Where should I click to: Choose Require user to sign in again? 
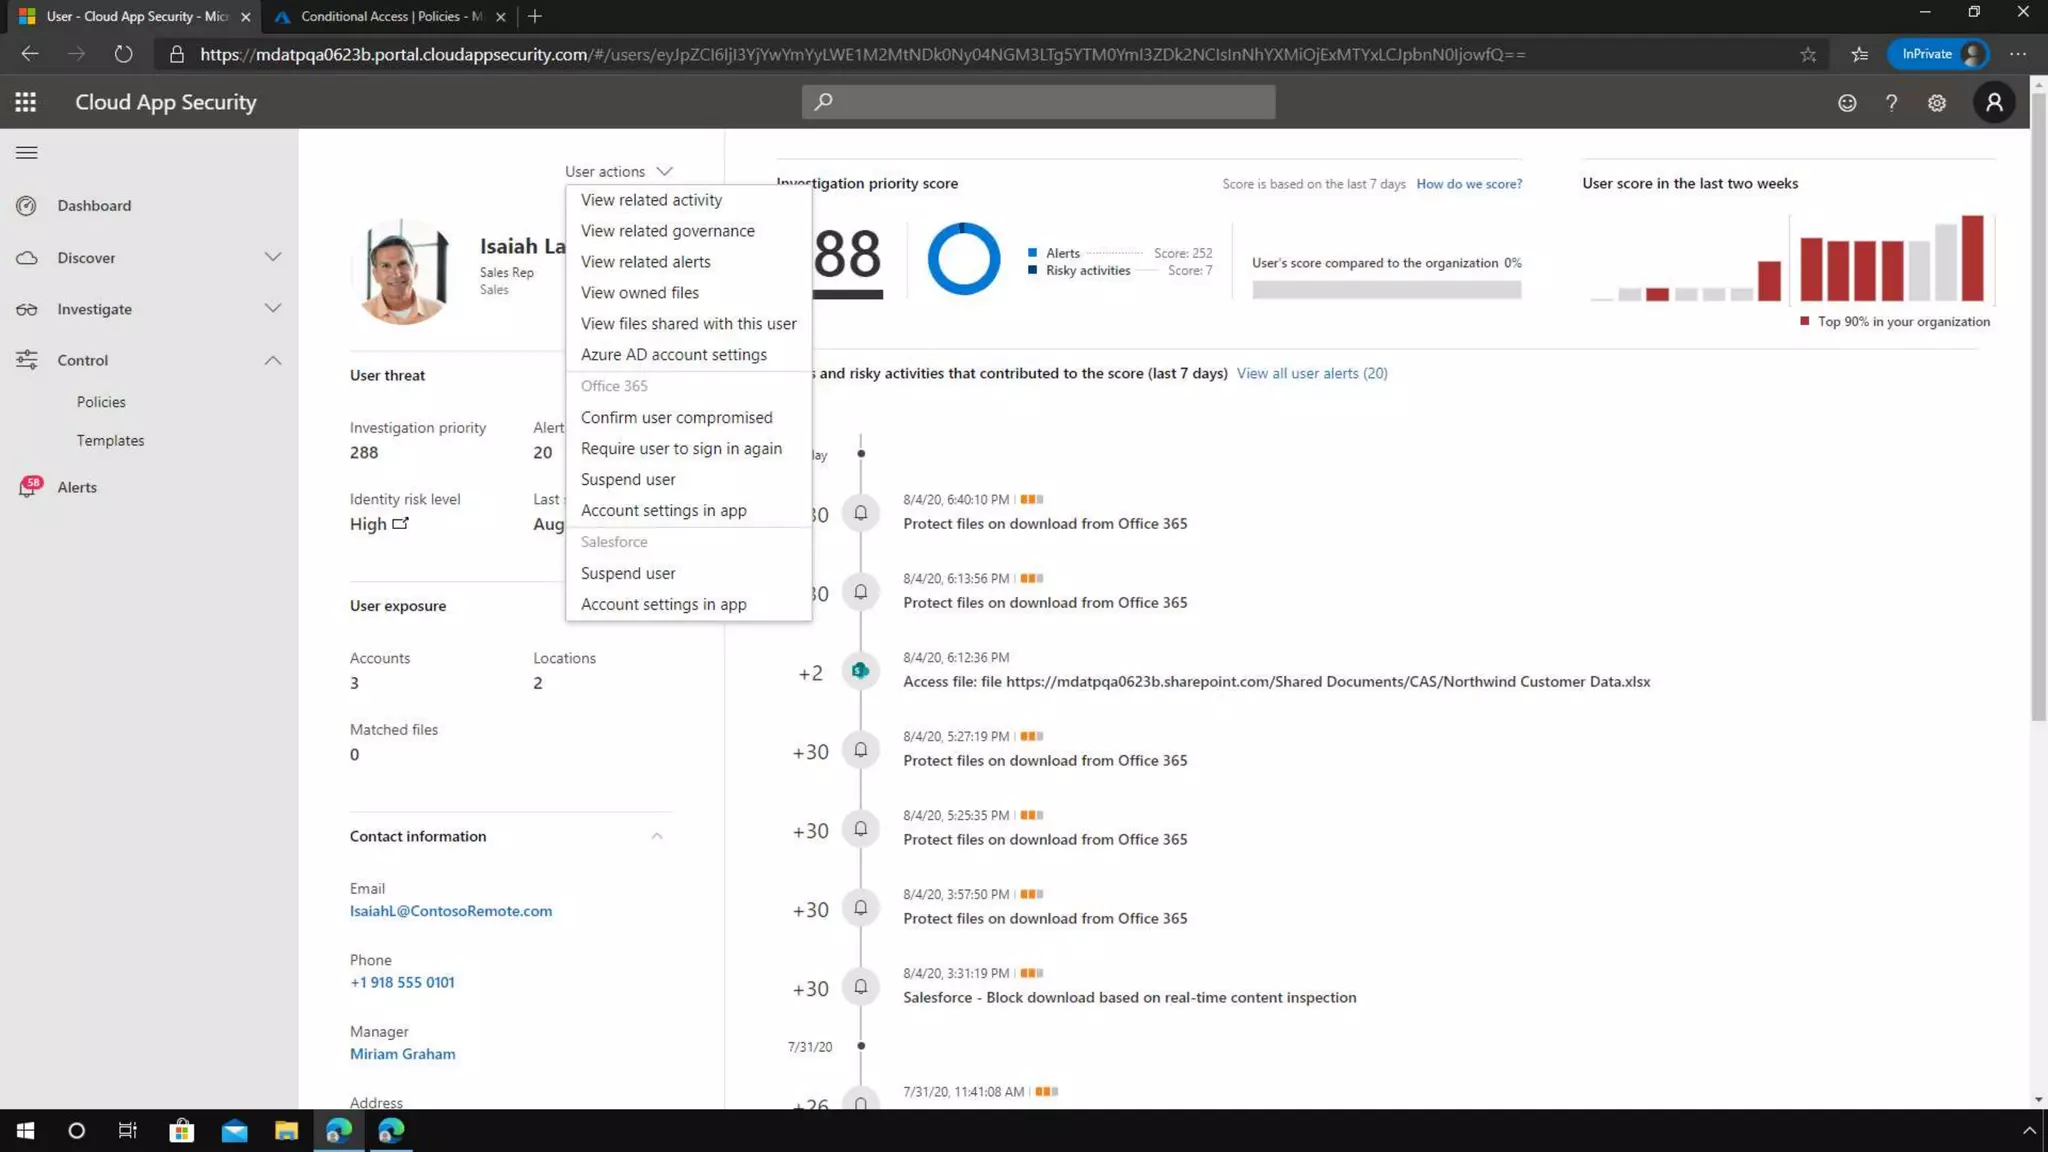coord(680,448)
